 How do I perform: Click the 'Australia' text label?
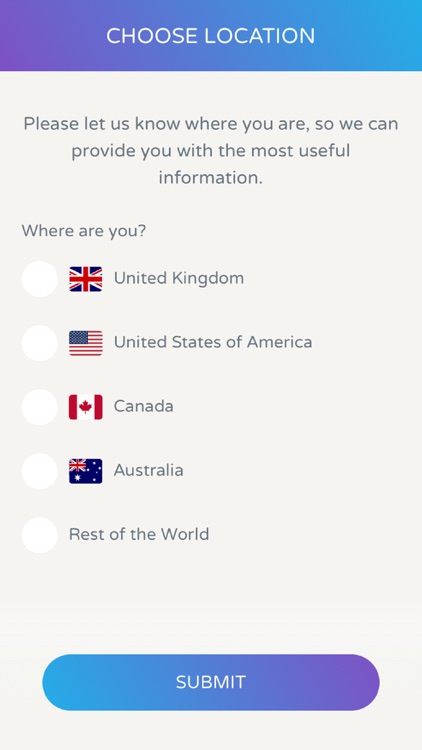(148, 471)
